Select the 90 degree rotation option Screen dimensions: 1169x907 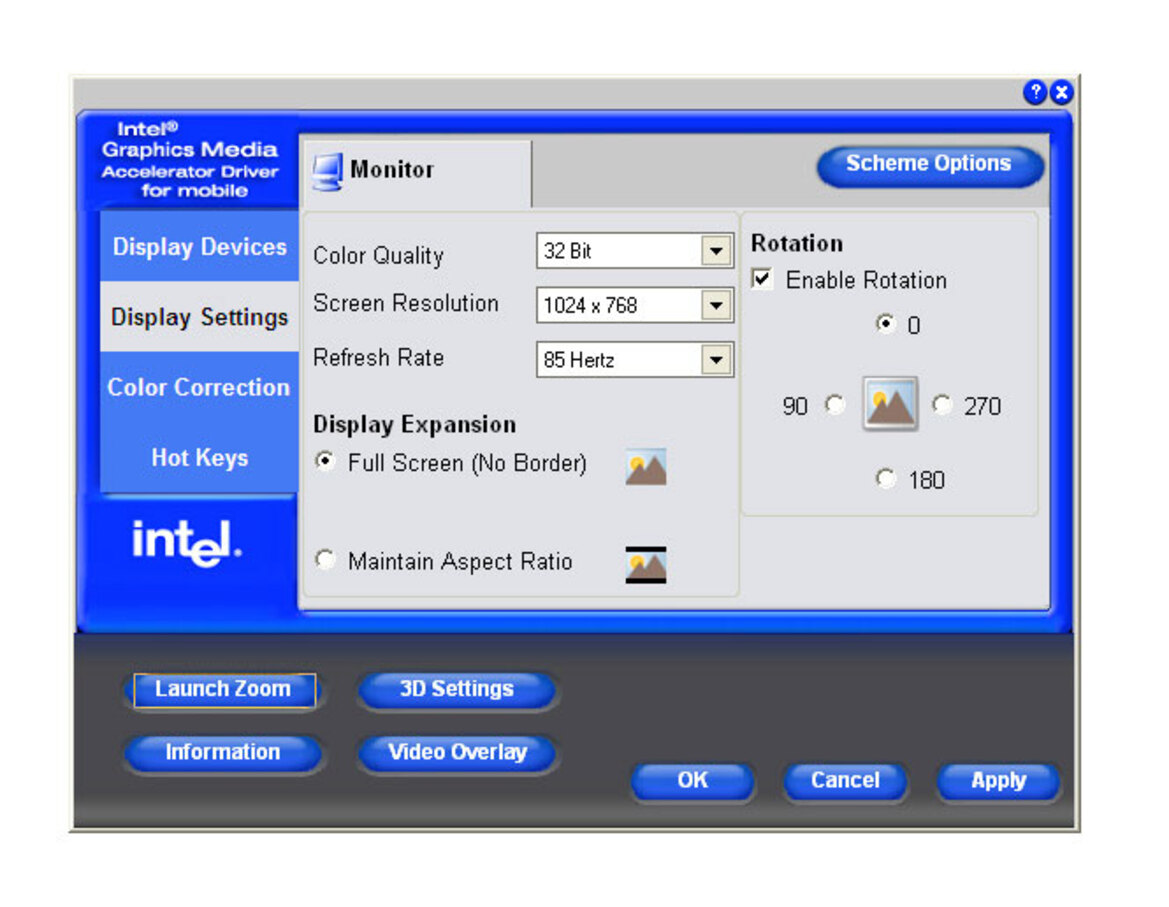point(835,404)
